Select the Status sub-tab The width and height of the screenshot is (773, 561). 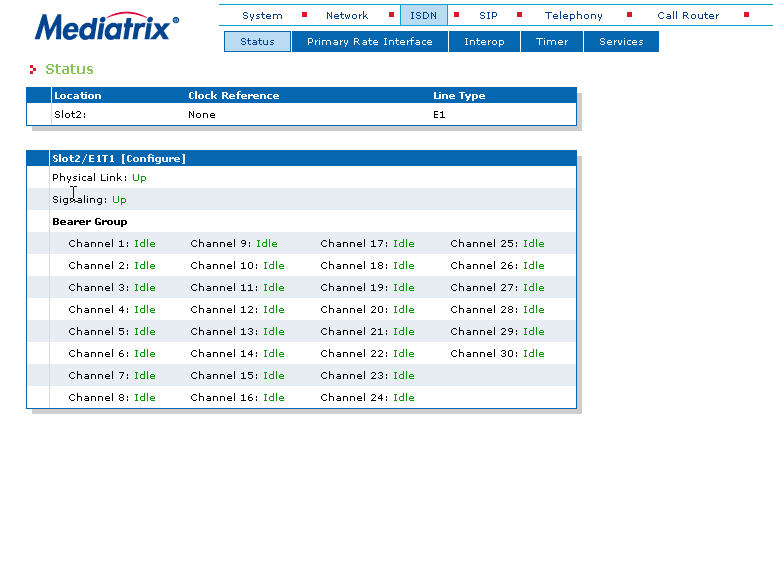click(x=257, y=41)
